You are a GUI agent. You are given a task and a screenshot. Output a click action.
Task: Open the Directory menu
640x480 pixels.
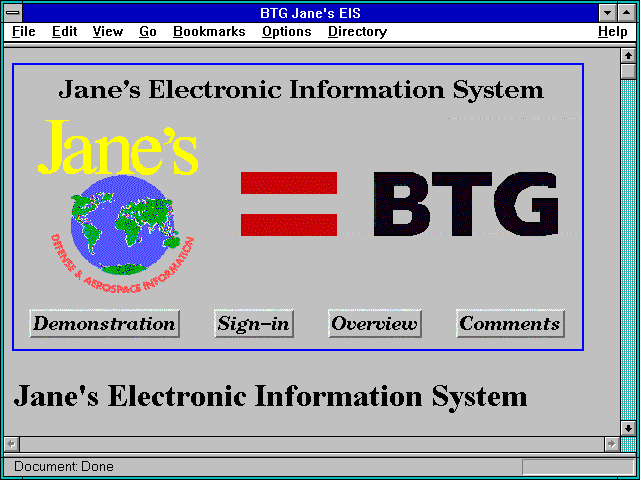(358, 31)
